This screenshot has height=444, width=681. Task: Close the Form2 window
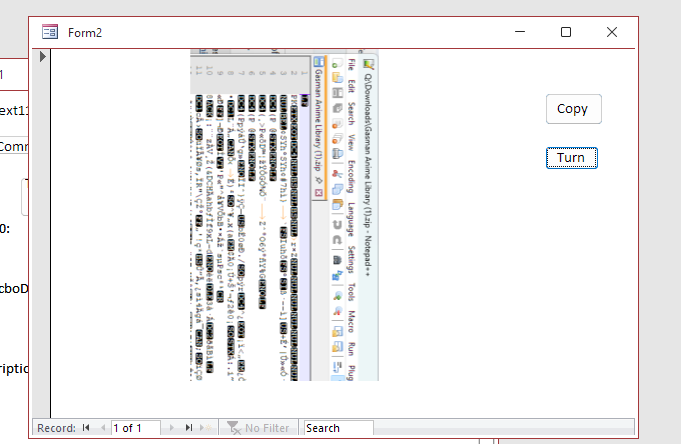point(612,32)
